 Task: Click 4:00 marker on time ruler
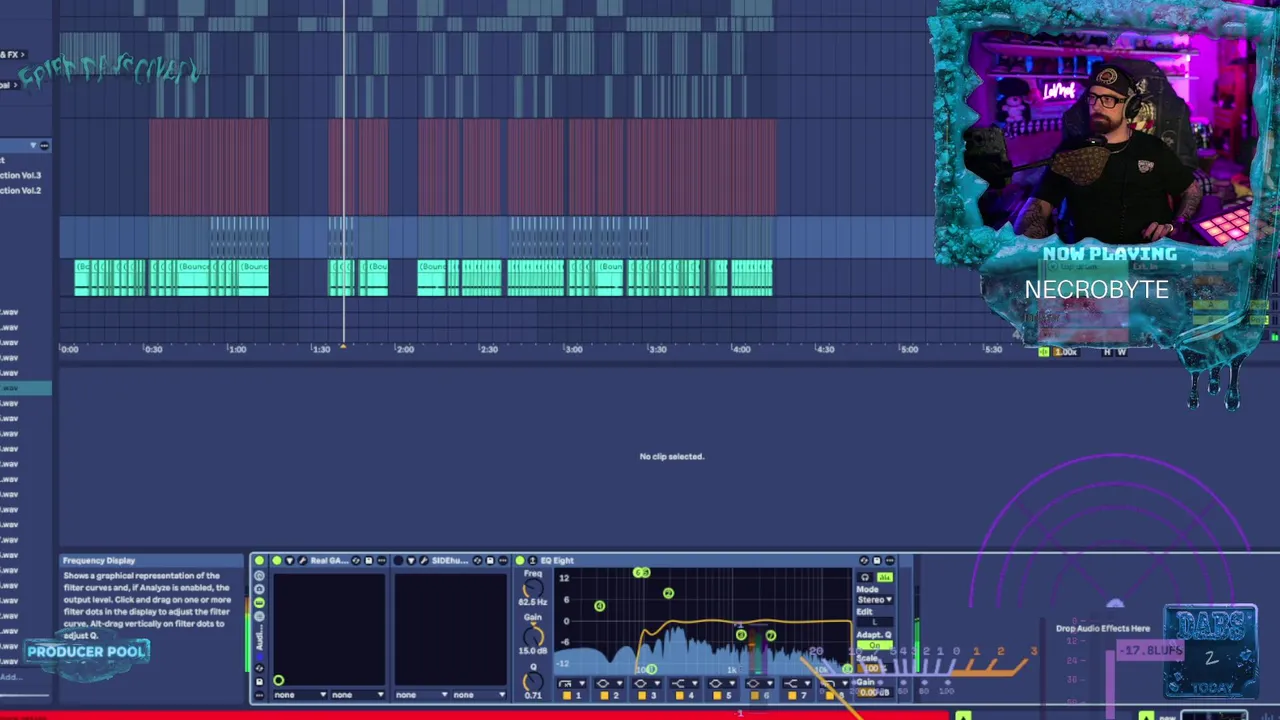point(740,349)
